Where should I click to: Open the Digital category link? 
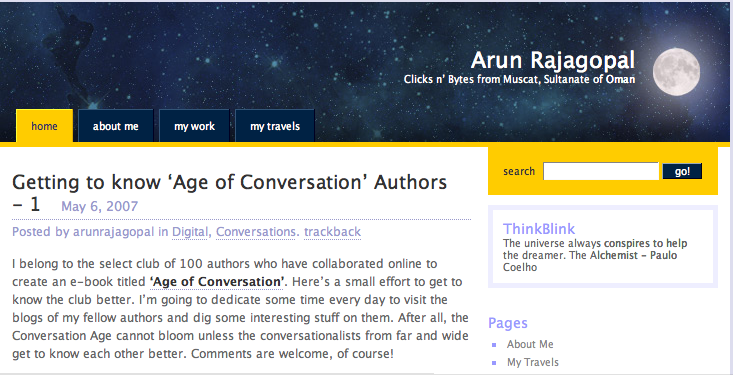pos(190,231)
